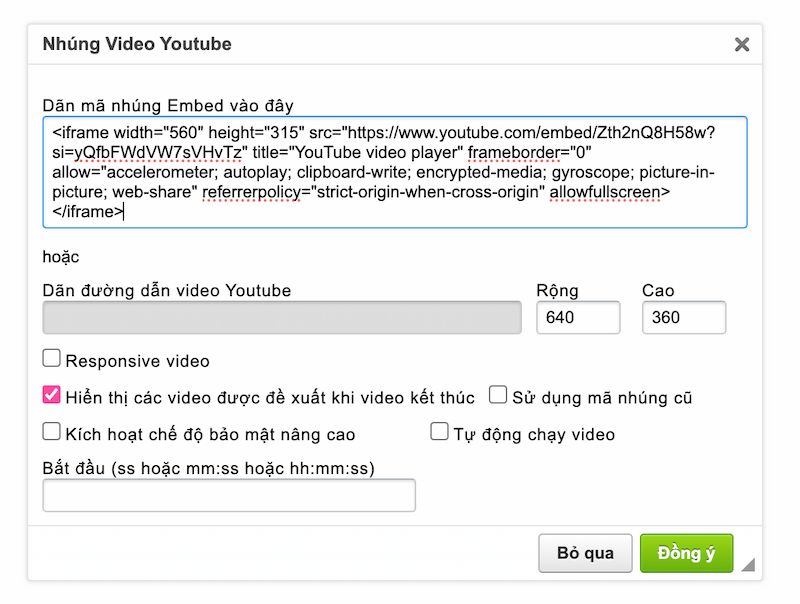Click the resize grip in dialog corner
The height and width of the screenshot is (604, 800).
click(x=747, y=565)
